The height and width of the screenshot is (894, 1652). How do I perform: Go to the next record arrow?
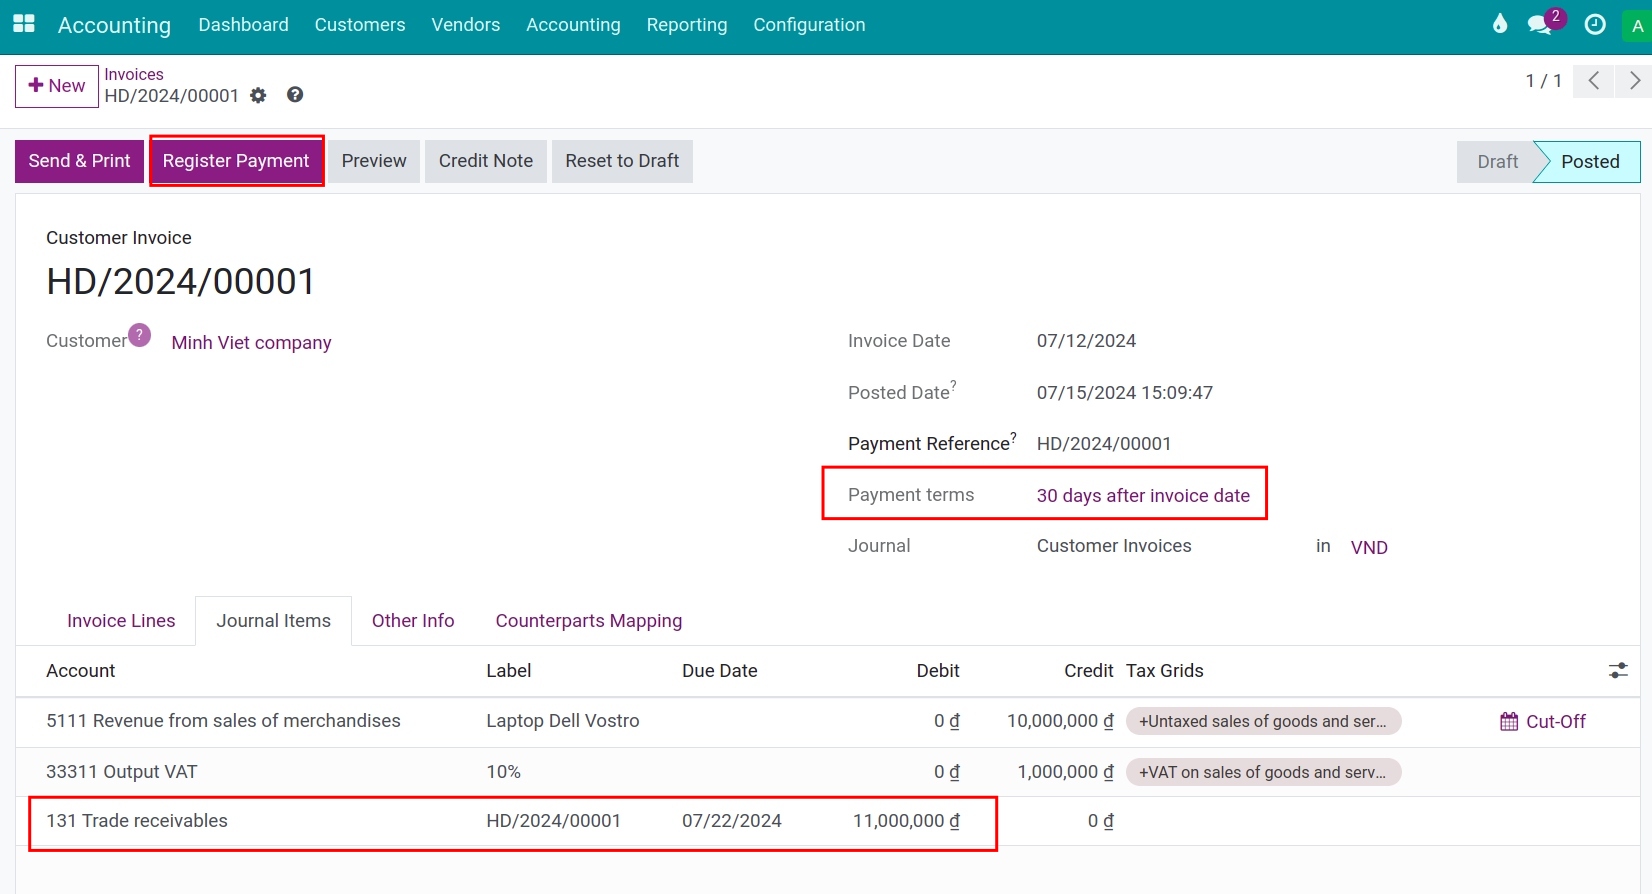(1634, 81)
